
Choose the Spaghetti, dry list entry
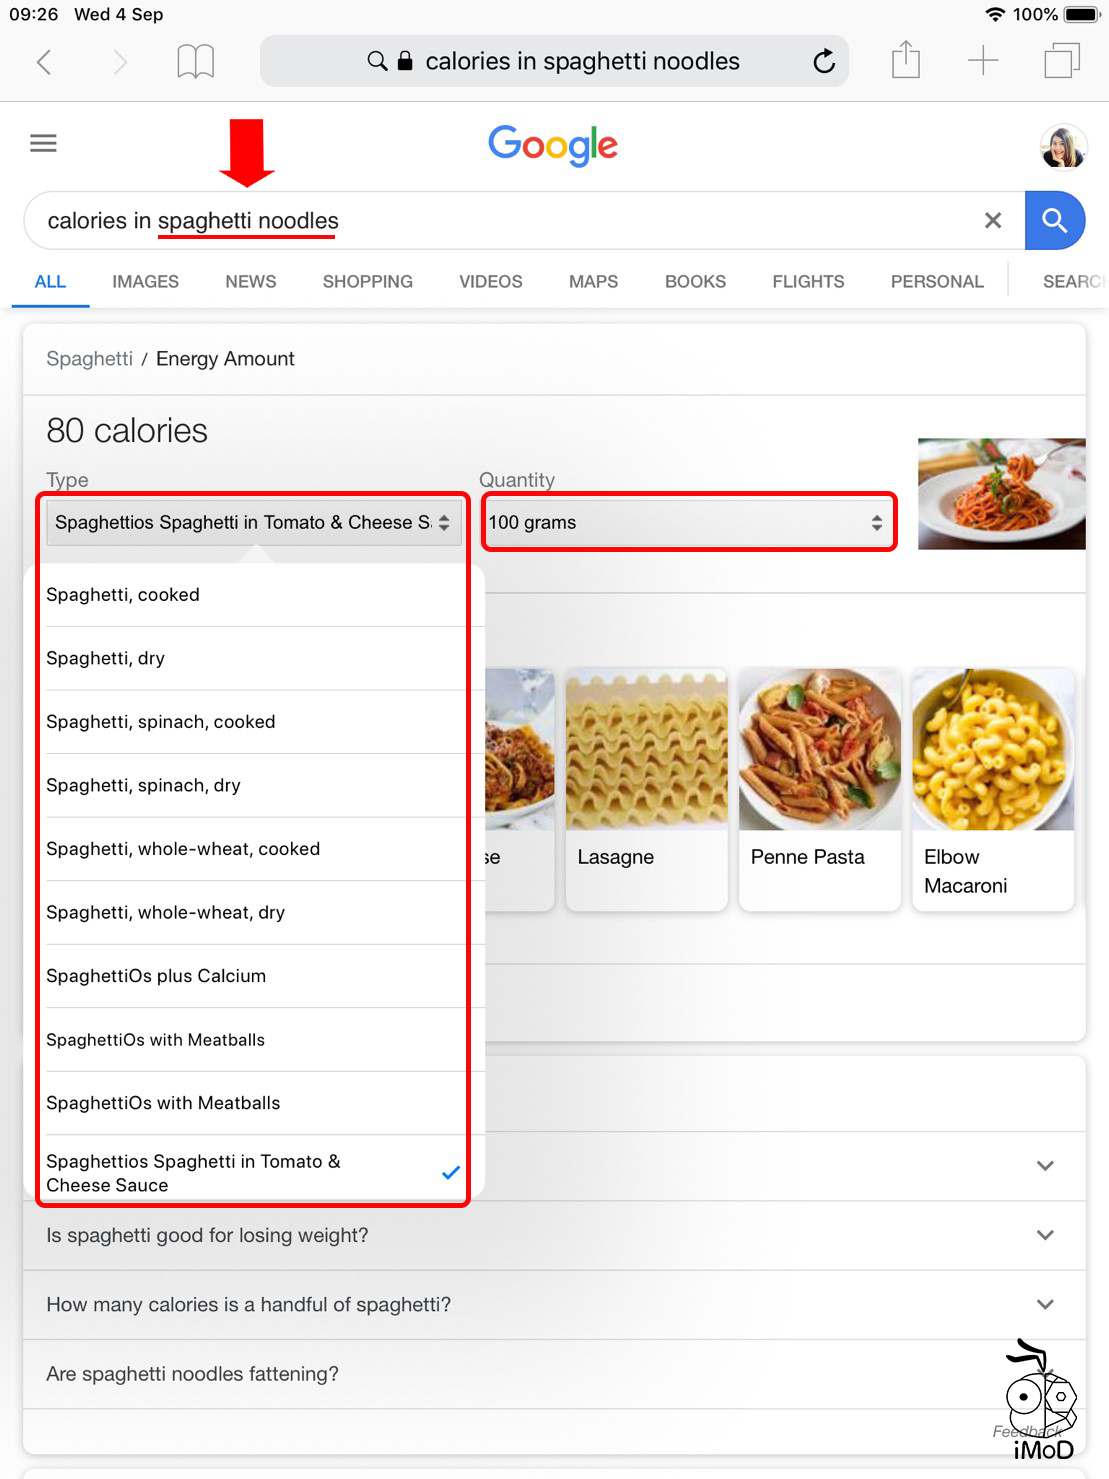coord(105,658)
